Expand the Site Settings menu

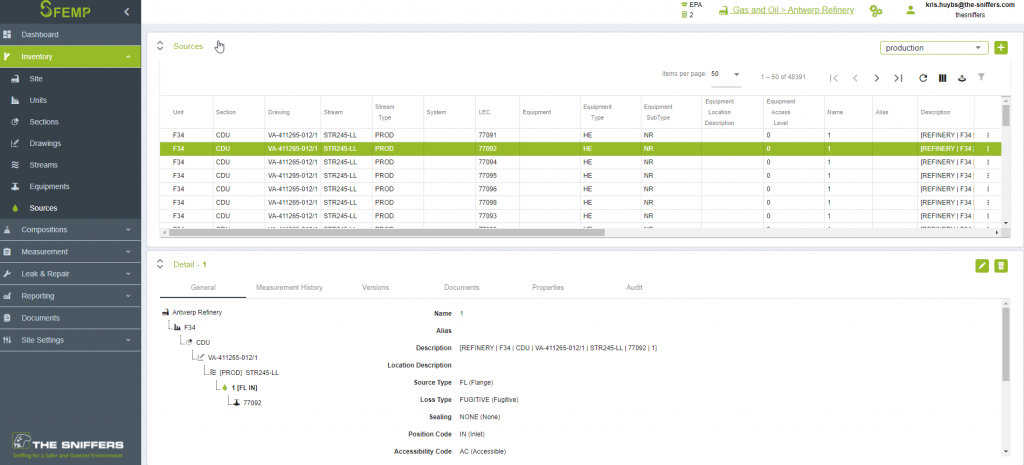click(70, 340)
